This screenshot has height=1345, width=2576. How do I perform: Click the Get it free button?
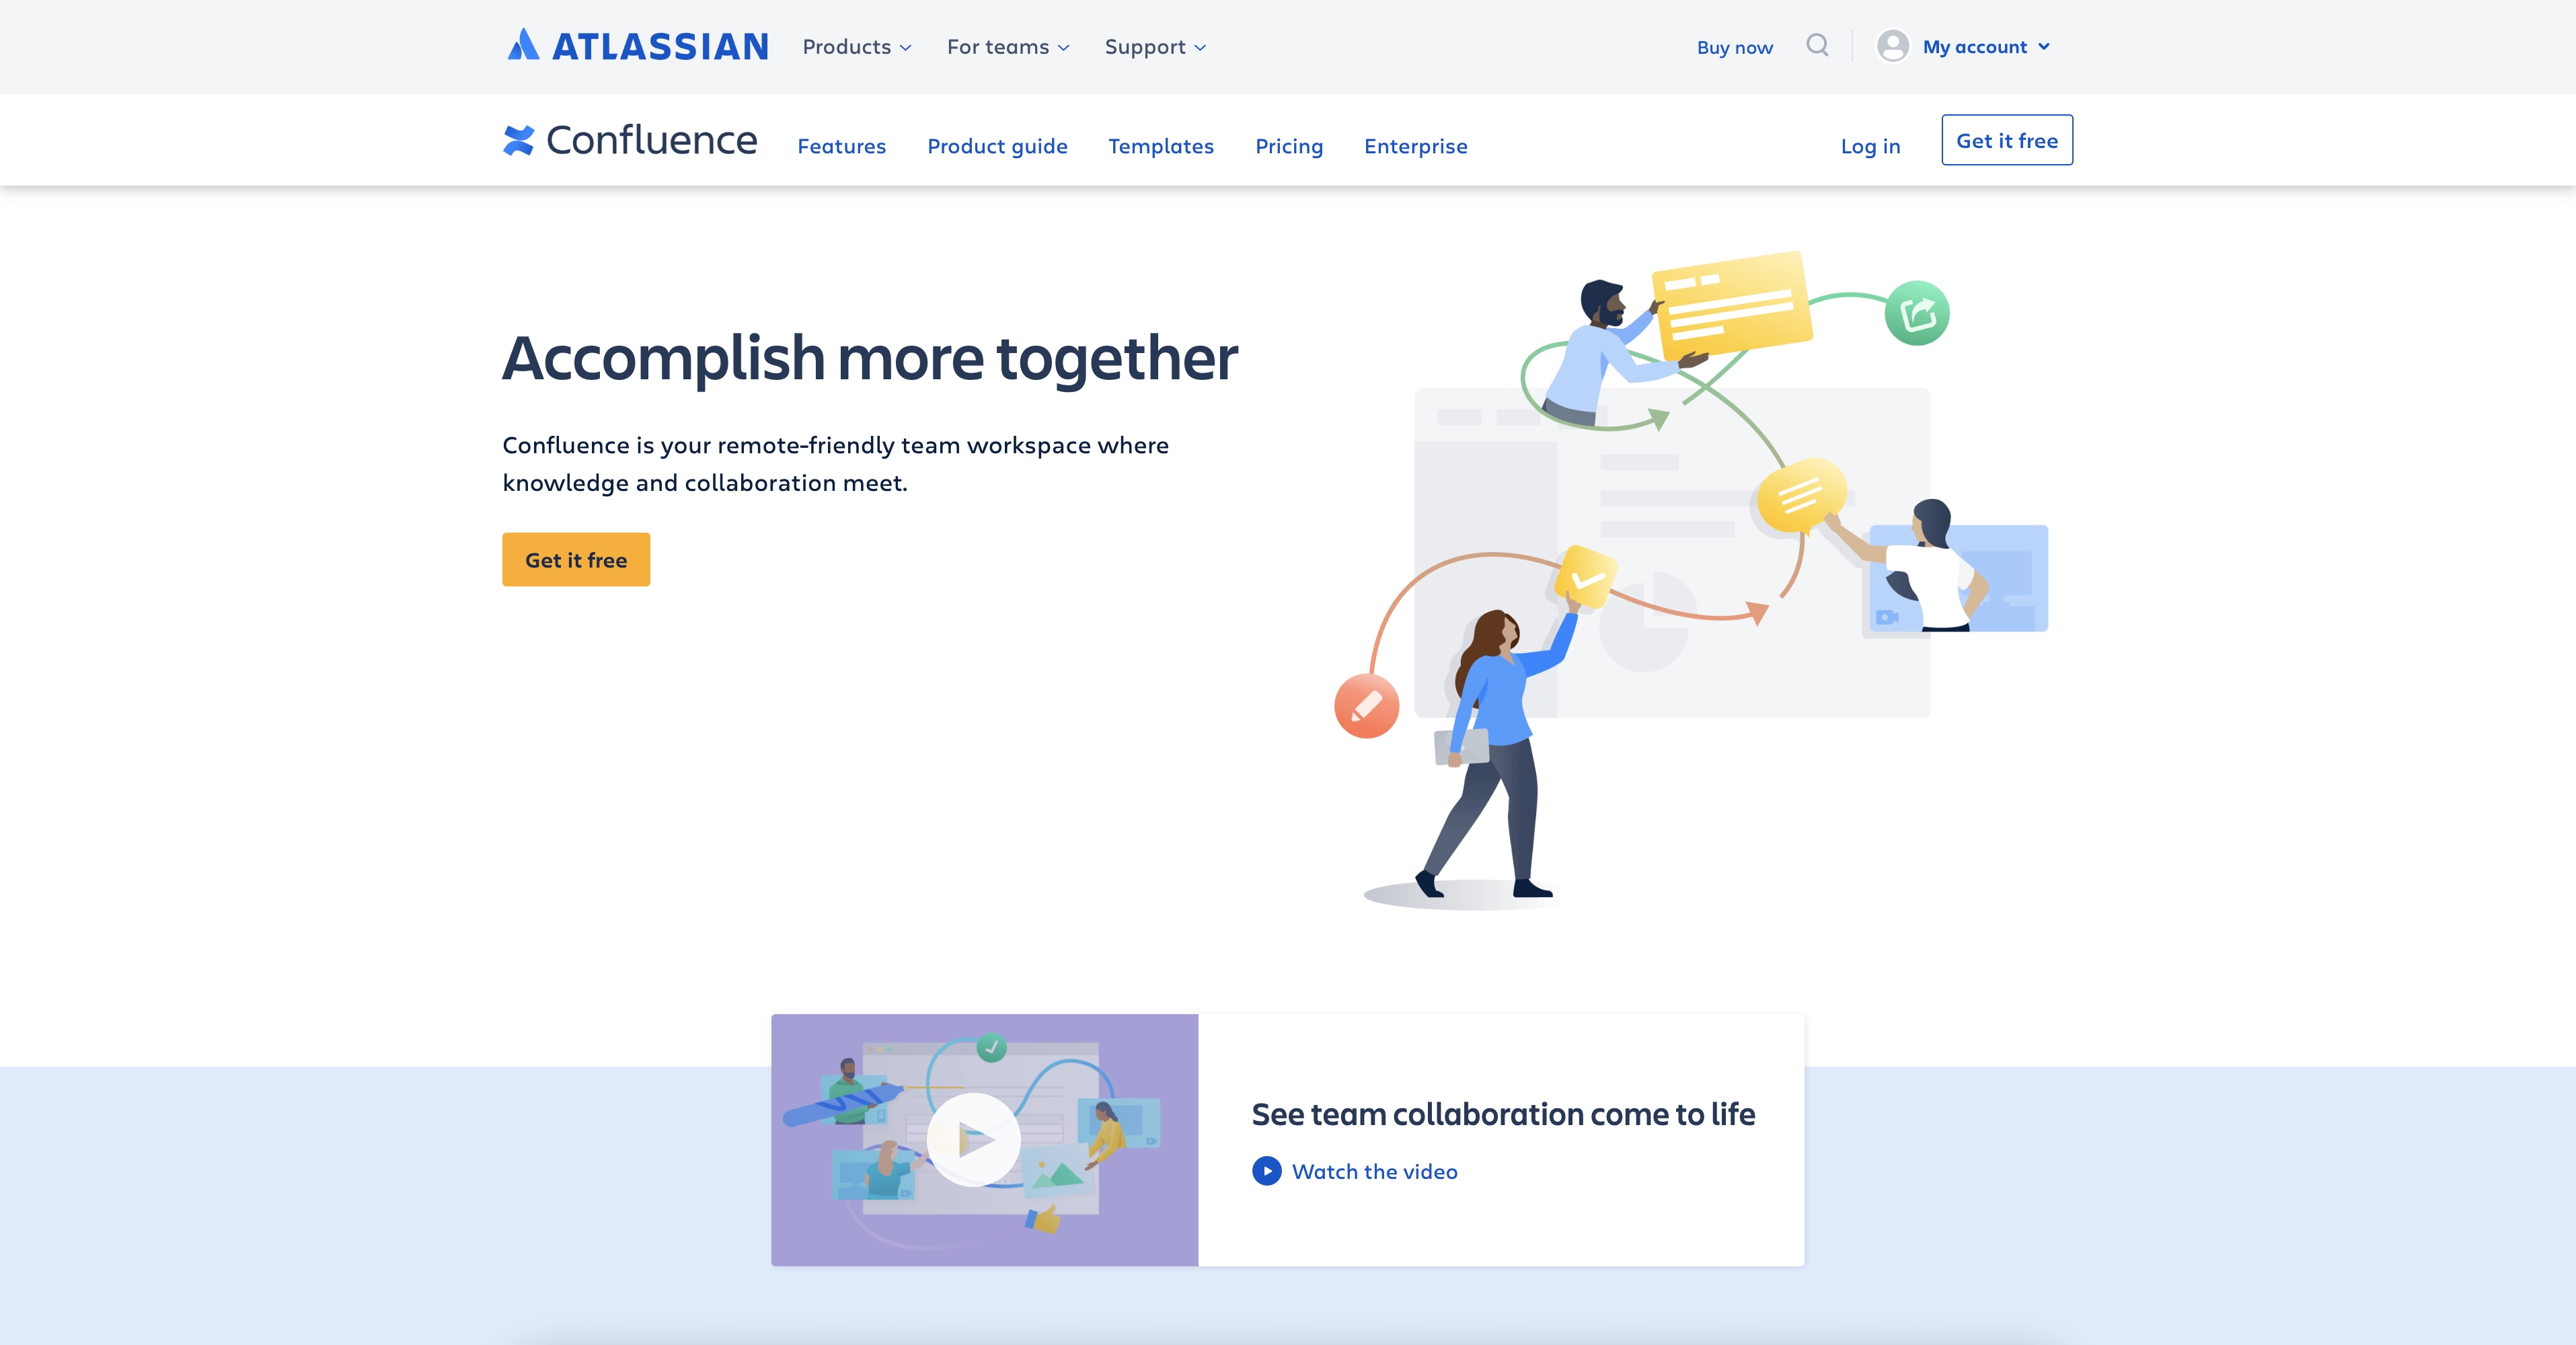(576, 558)
